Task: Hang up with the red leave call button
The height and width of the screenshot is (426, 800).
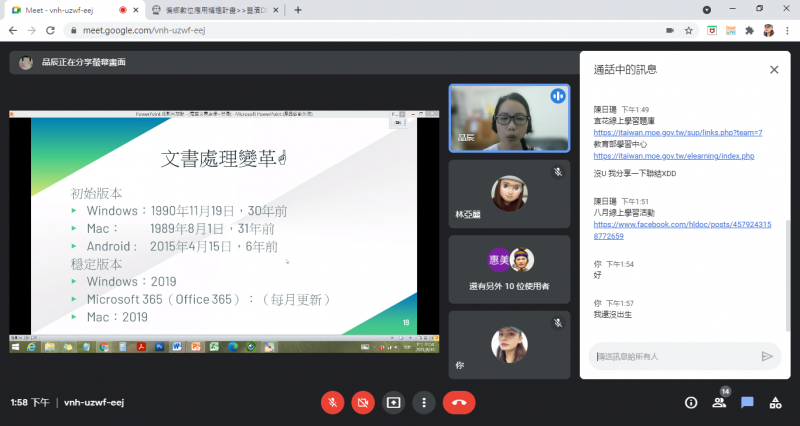Action: (x=459, y=402)
